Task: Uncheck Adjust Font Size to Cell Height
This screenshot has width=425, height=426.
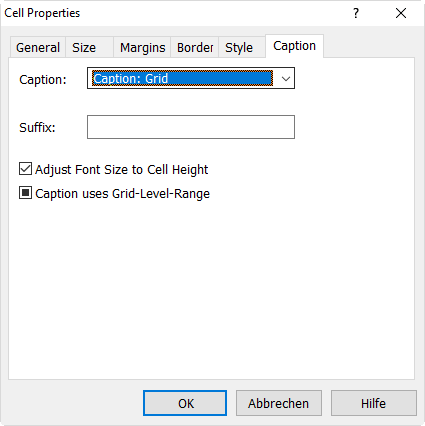Action: [x=25, y=169]
